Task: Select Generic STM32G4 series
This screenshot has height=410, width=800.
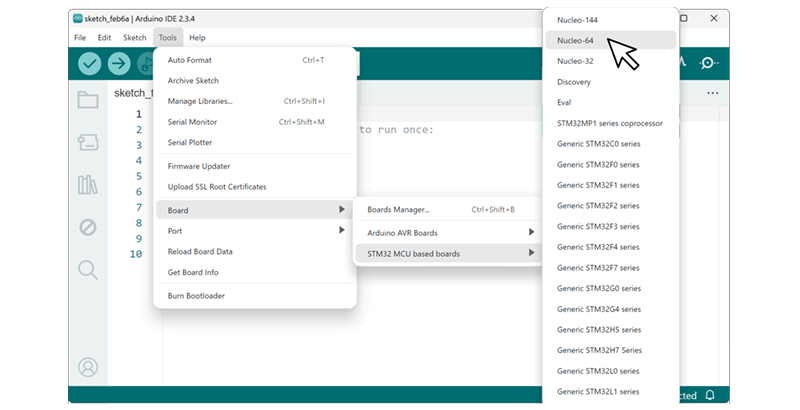Action: pos(611,309)
